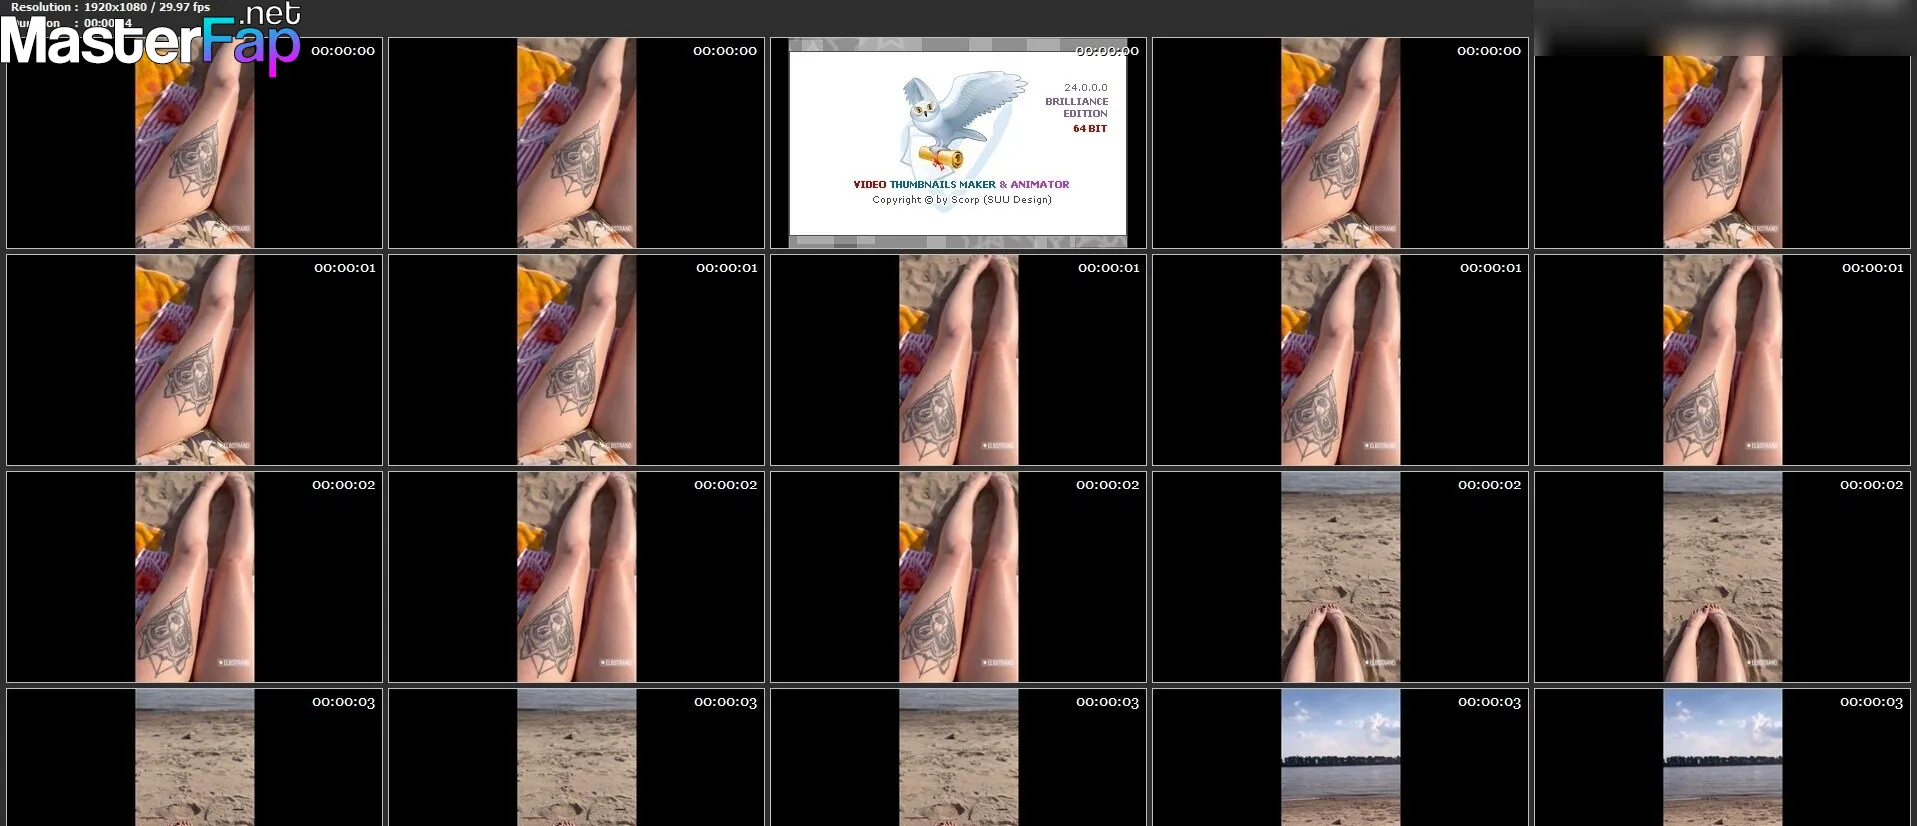
Task: Click the last thumbnail in the 00:00:02 row
Action: point(1722,577)
